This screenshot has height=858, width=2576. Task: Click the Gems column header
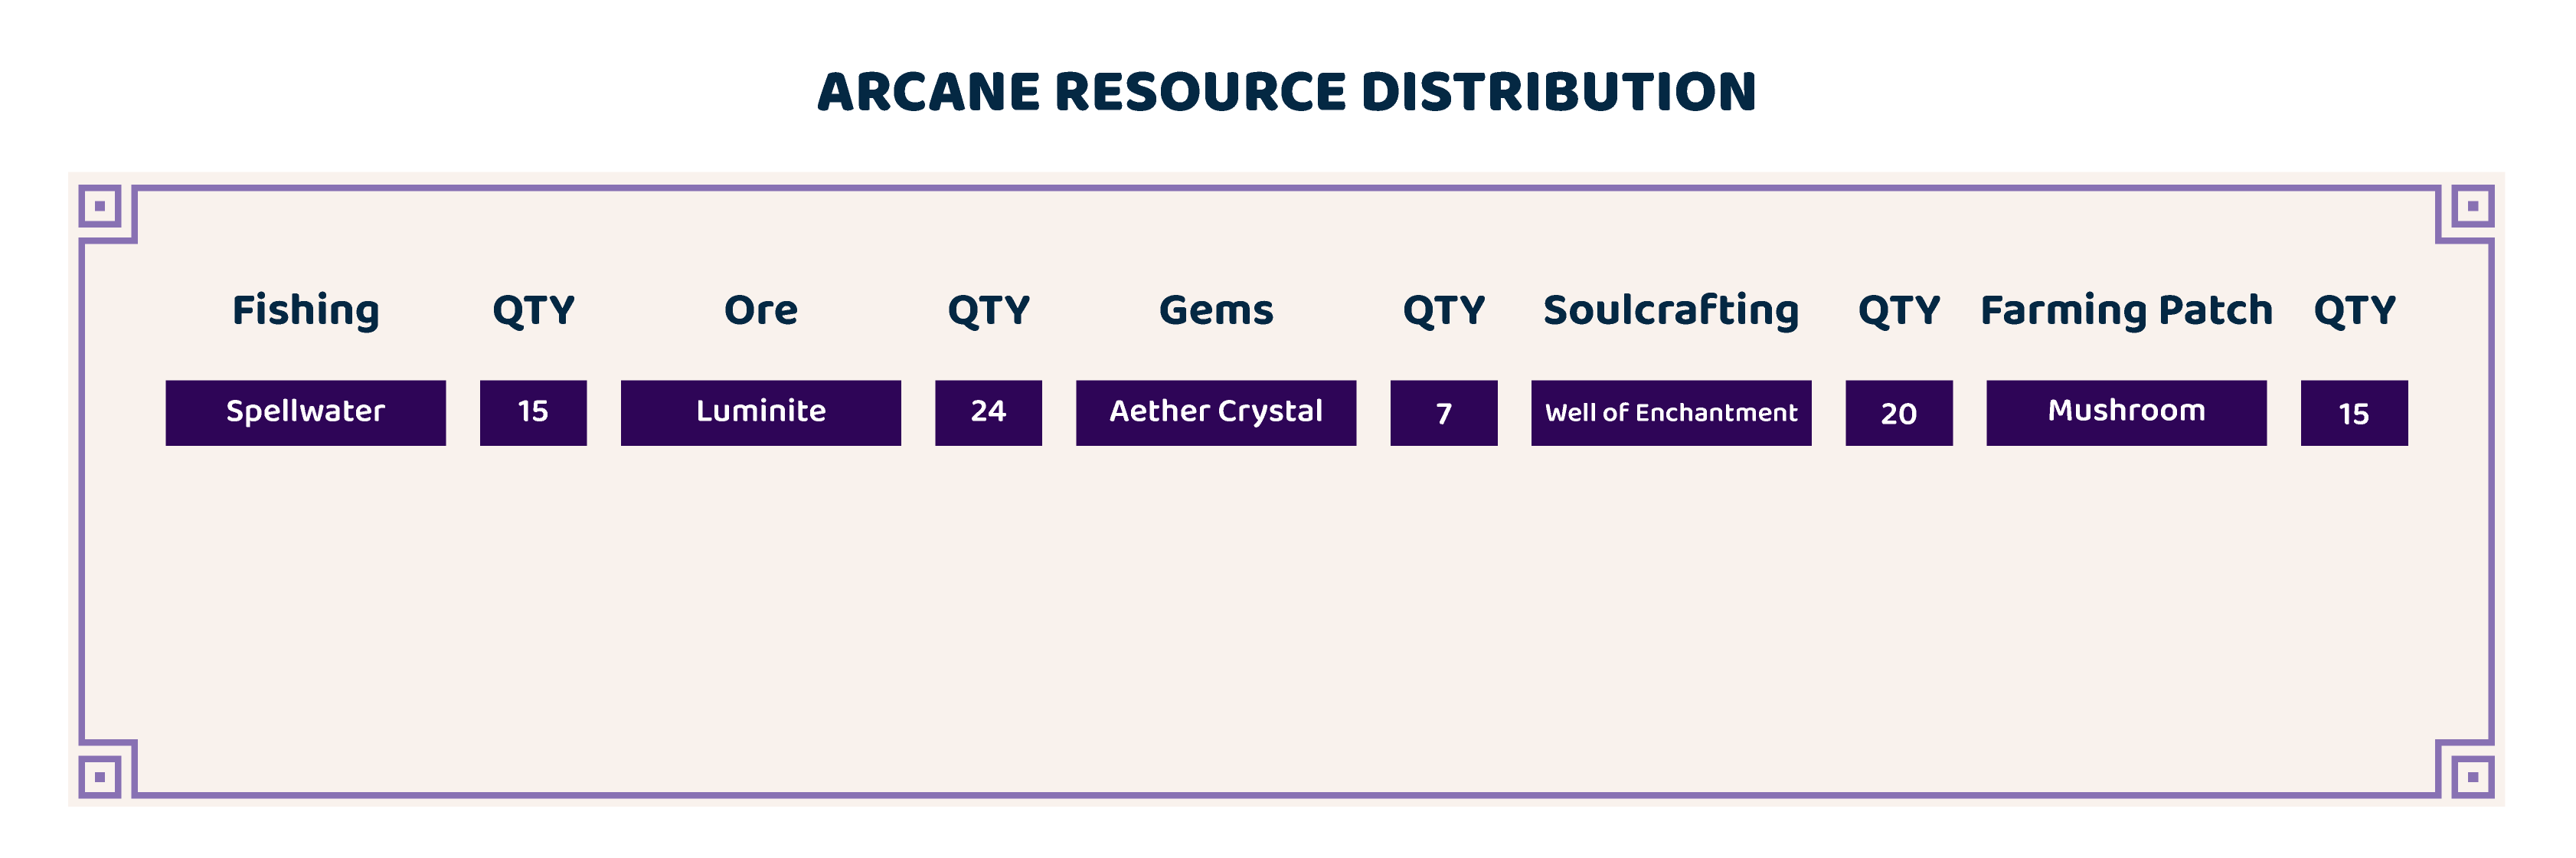click(1216, 310)
